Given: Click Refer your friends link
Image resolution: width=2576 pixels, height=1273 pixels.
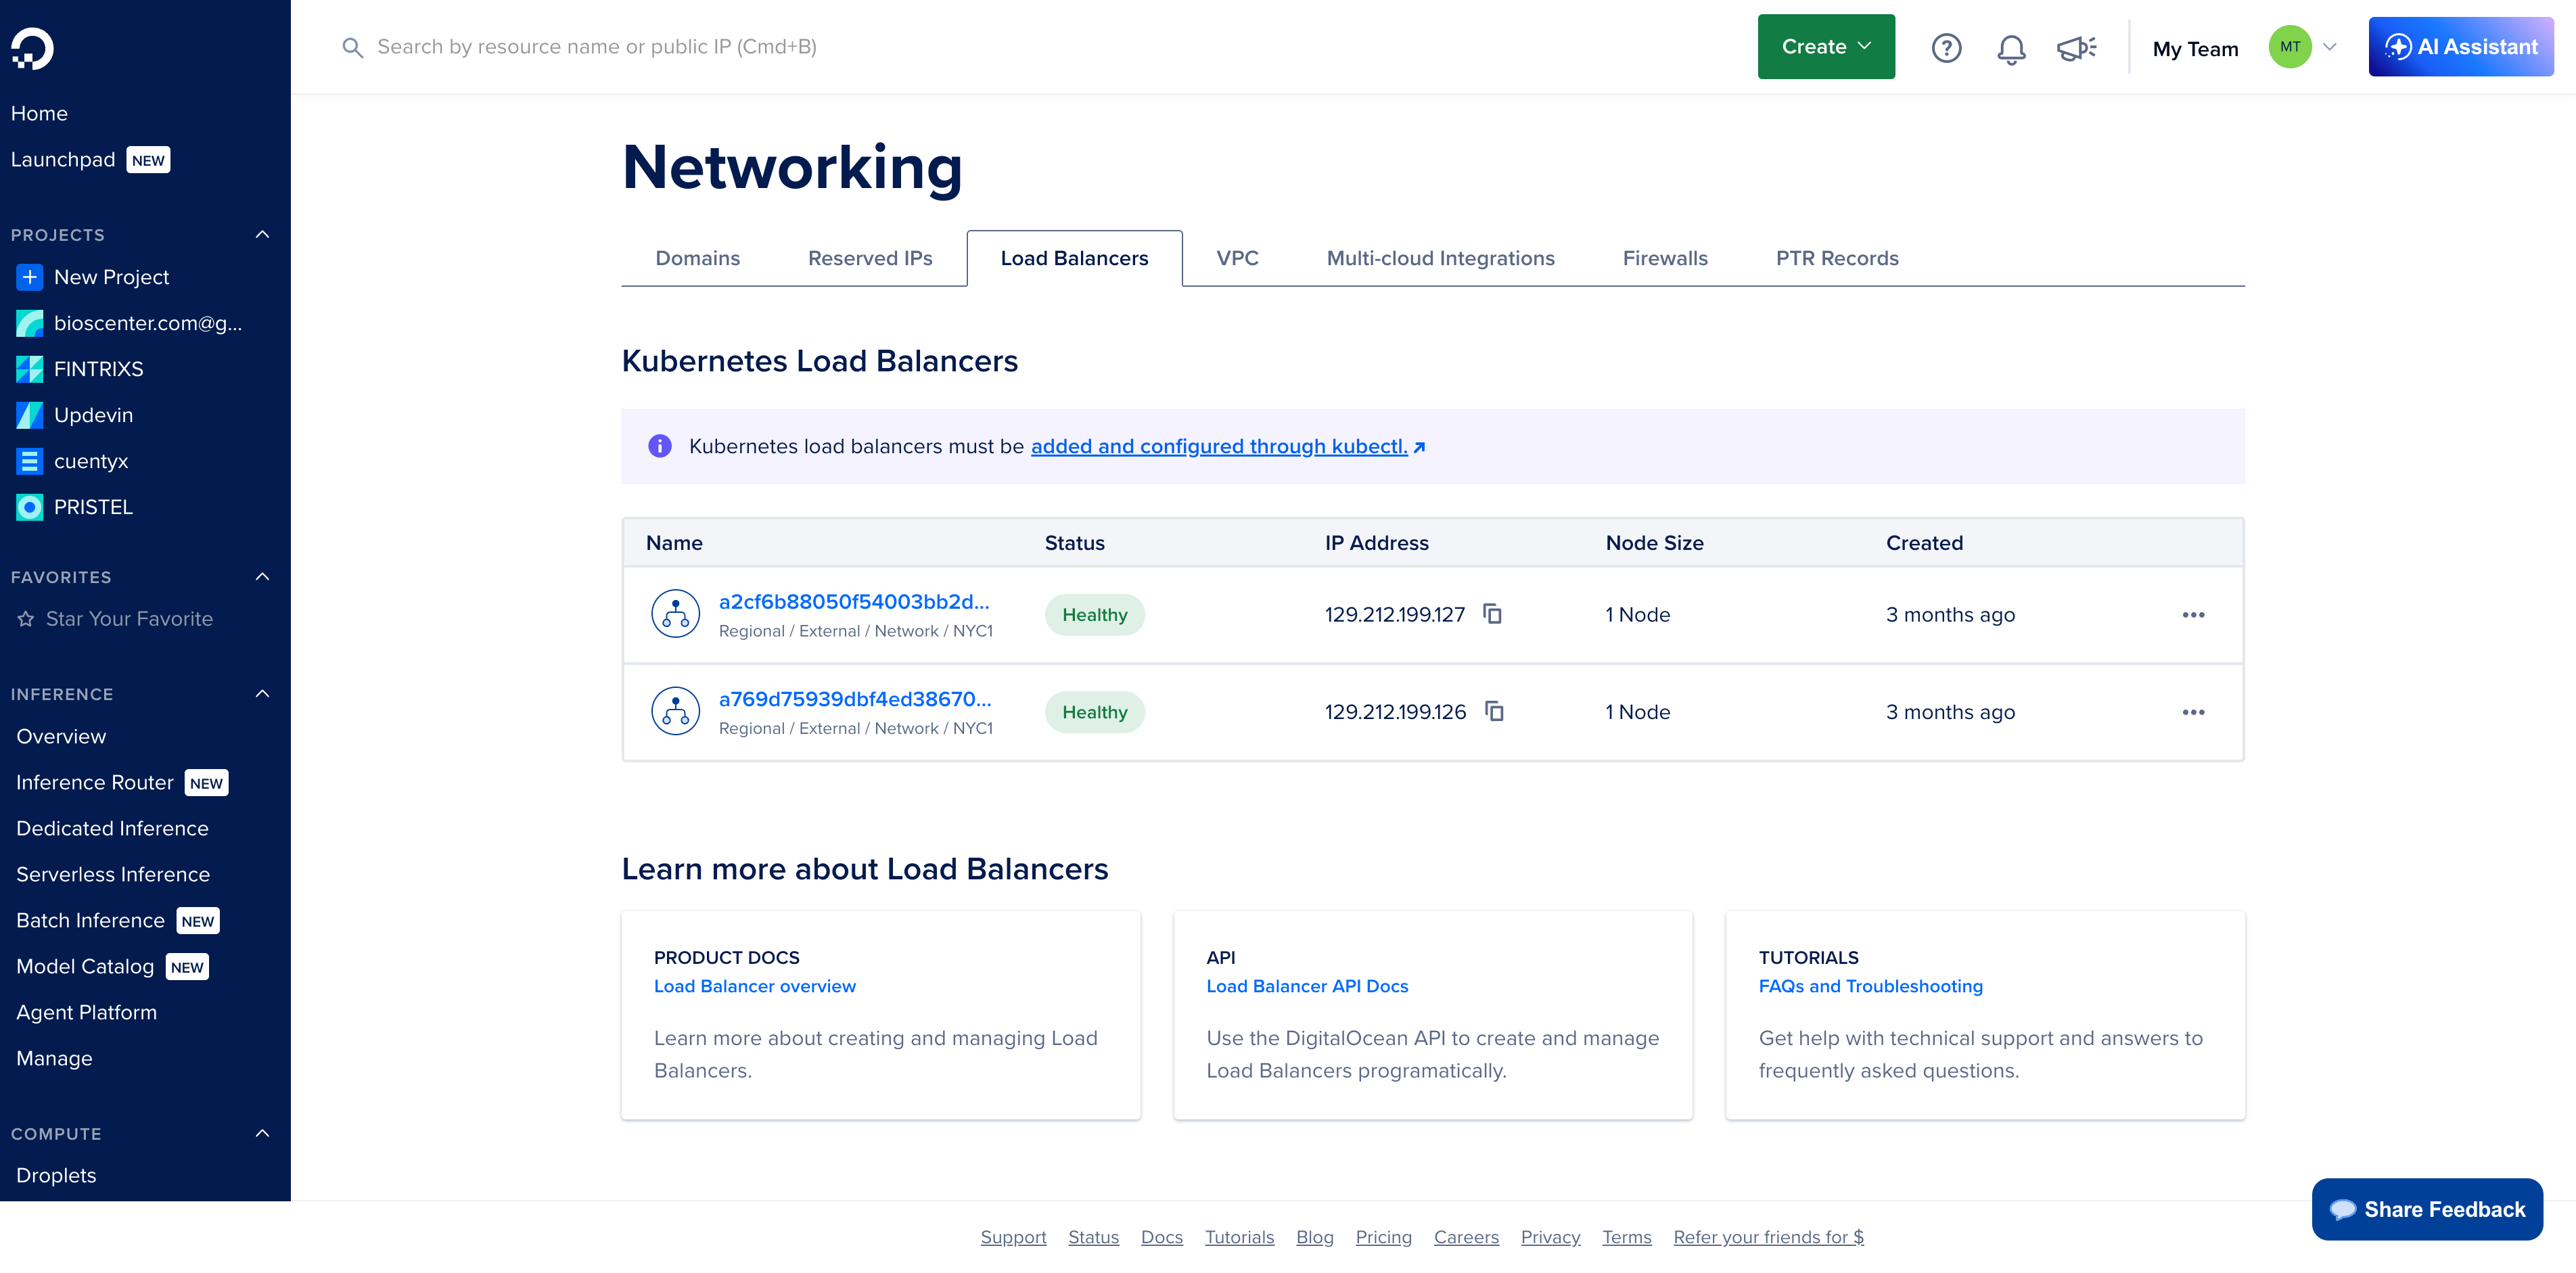Looking at the screenshot, I should pos(1768,1237).
